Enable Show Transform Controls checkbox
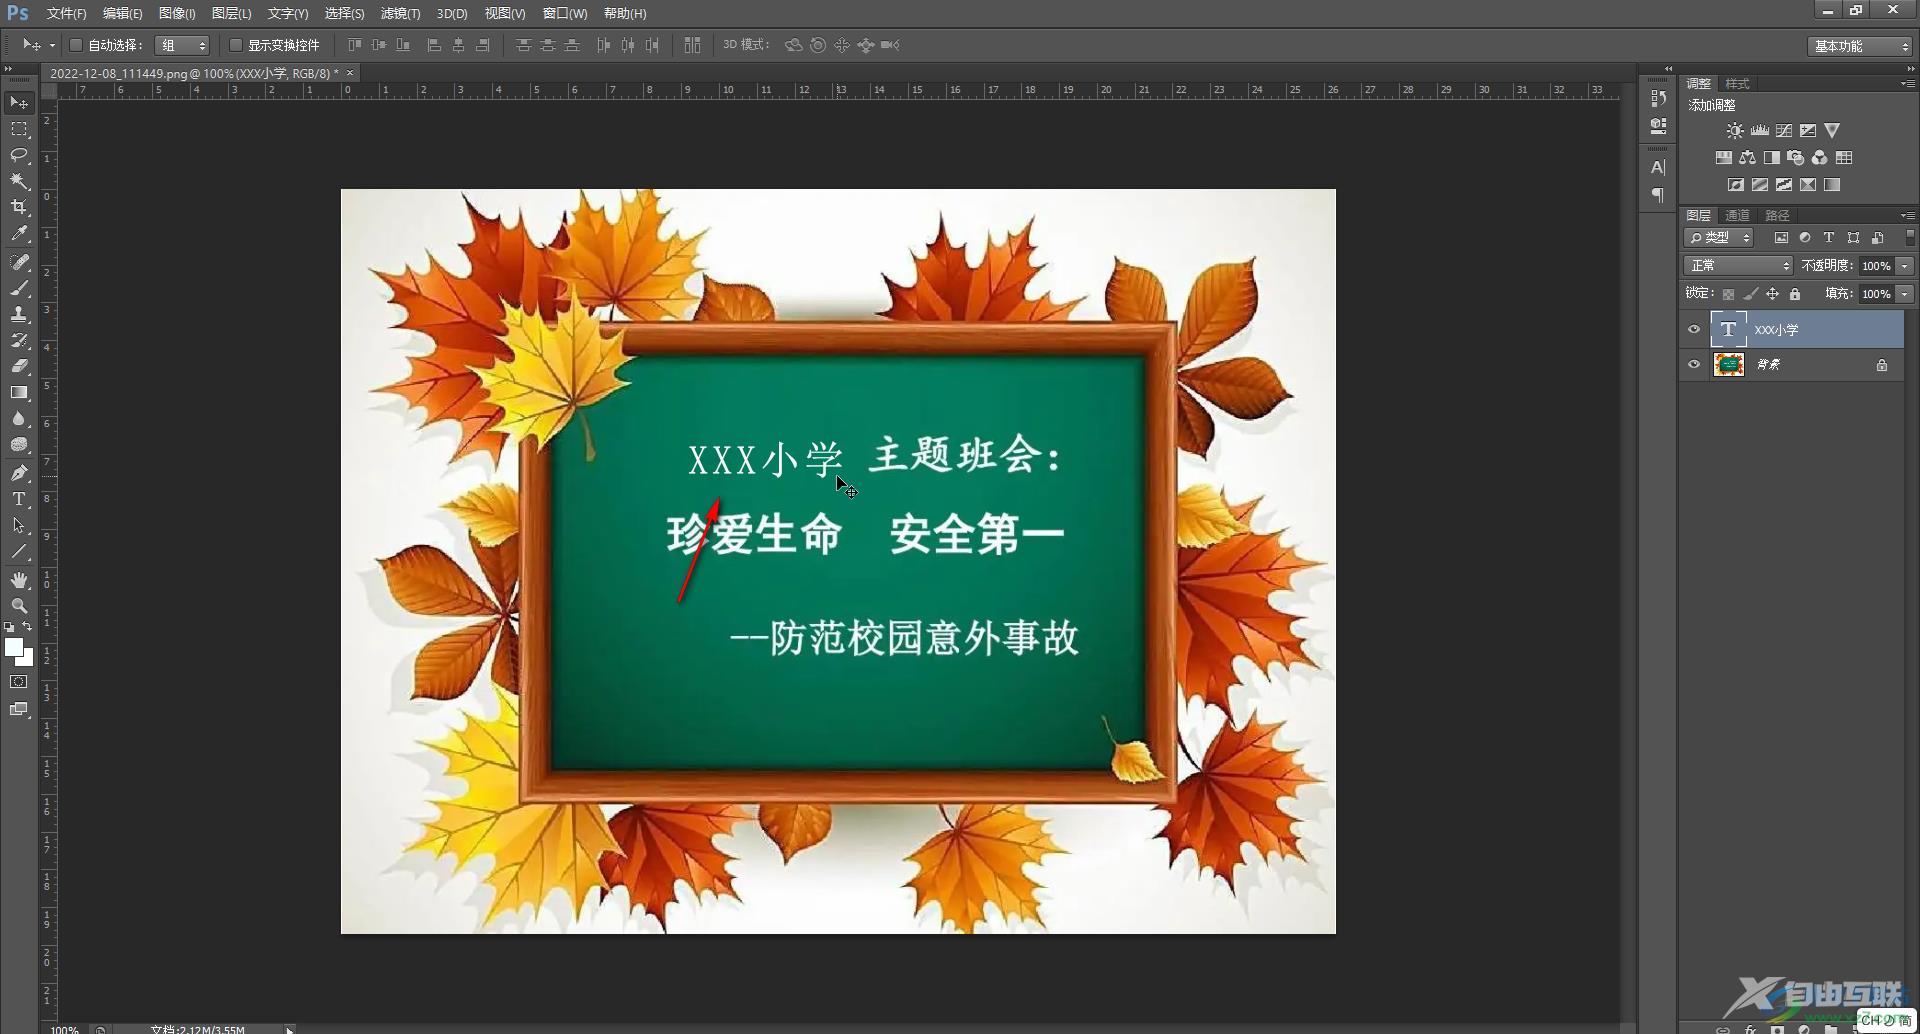The width and height of the screenshot is (1920, 1034). click(236, 45)
